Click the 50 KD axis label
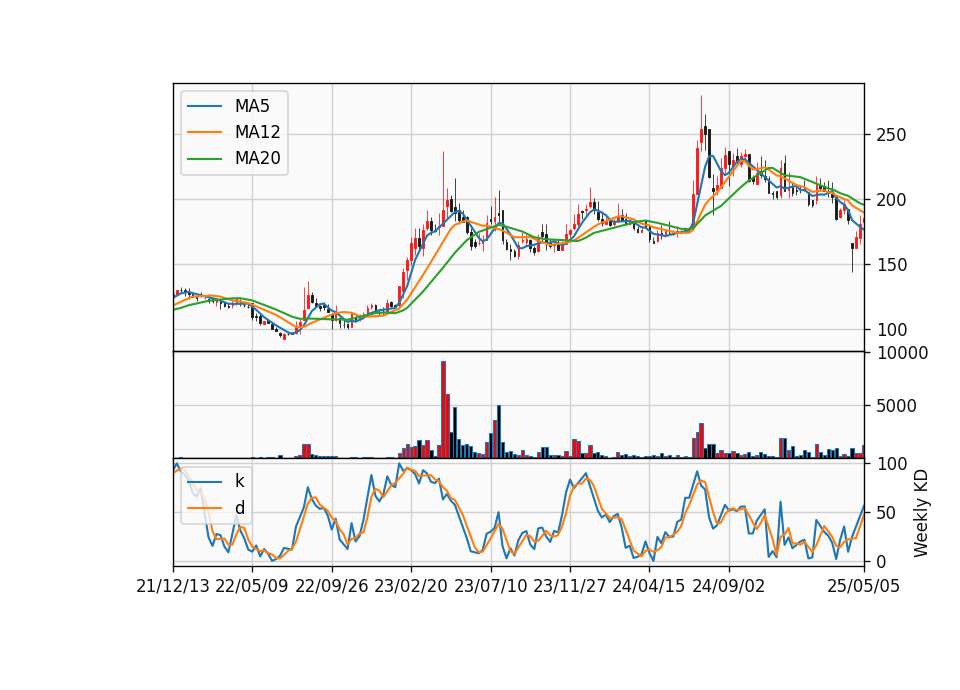960x690 pixels. [x=886, y=513]
